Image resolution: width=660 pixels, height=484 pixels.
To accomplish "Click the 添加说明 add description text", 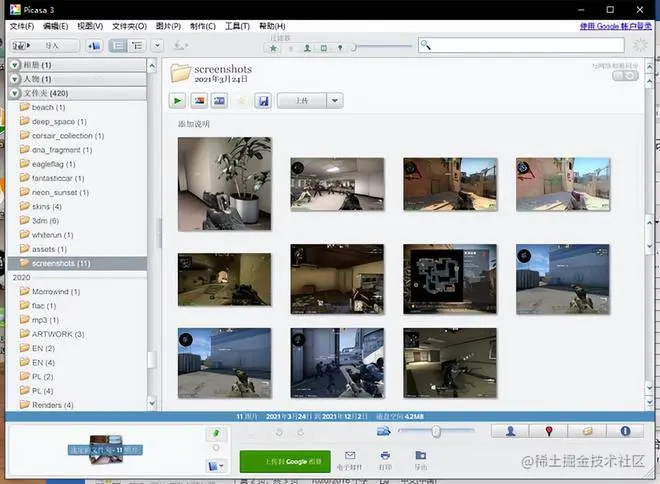I will click(x=194, y=124).
